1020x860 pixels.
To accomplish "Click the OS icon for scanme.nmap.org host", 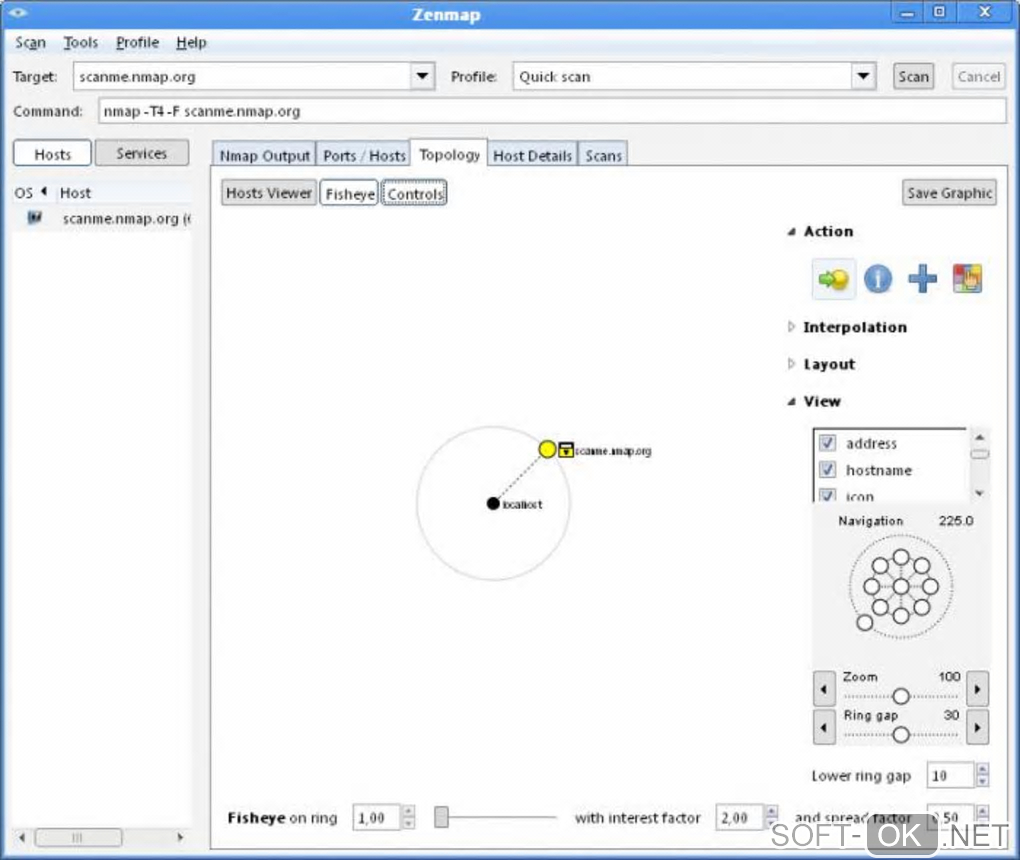I will [34, 218].
